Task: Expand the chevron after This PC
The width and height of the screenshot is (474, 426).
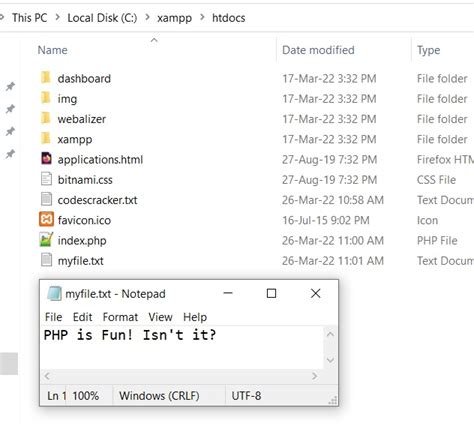Action: 58,17
